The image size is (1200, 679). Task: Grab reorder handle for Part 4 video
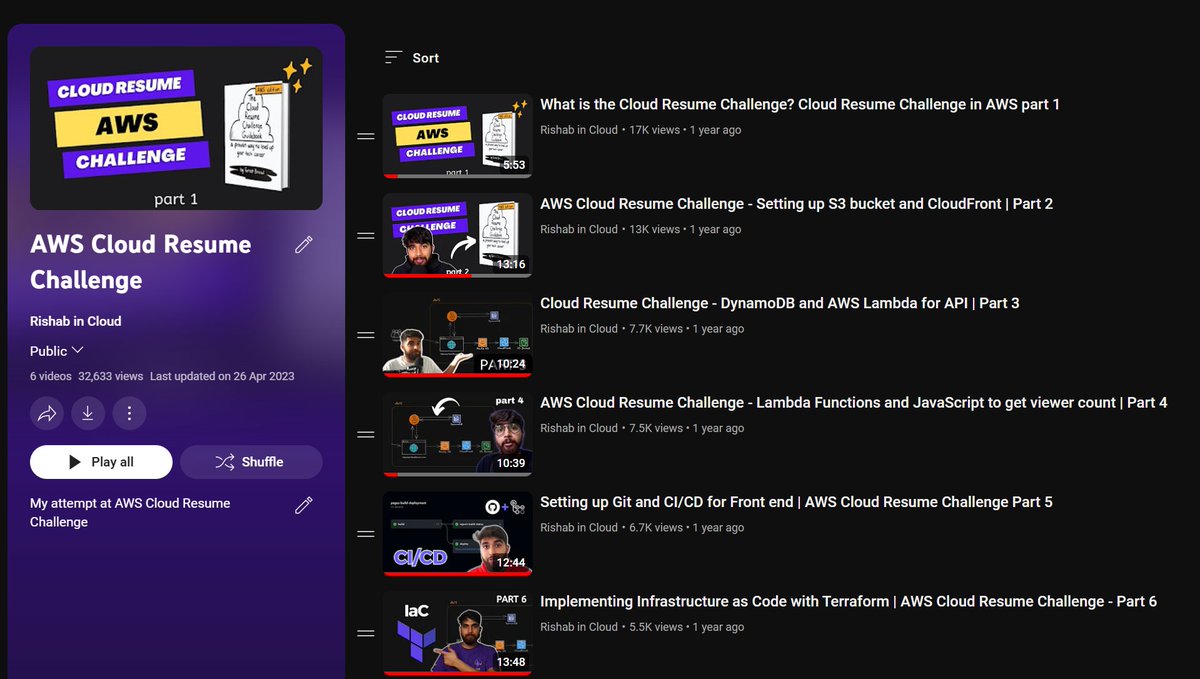pos(366,434)
